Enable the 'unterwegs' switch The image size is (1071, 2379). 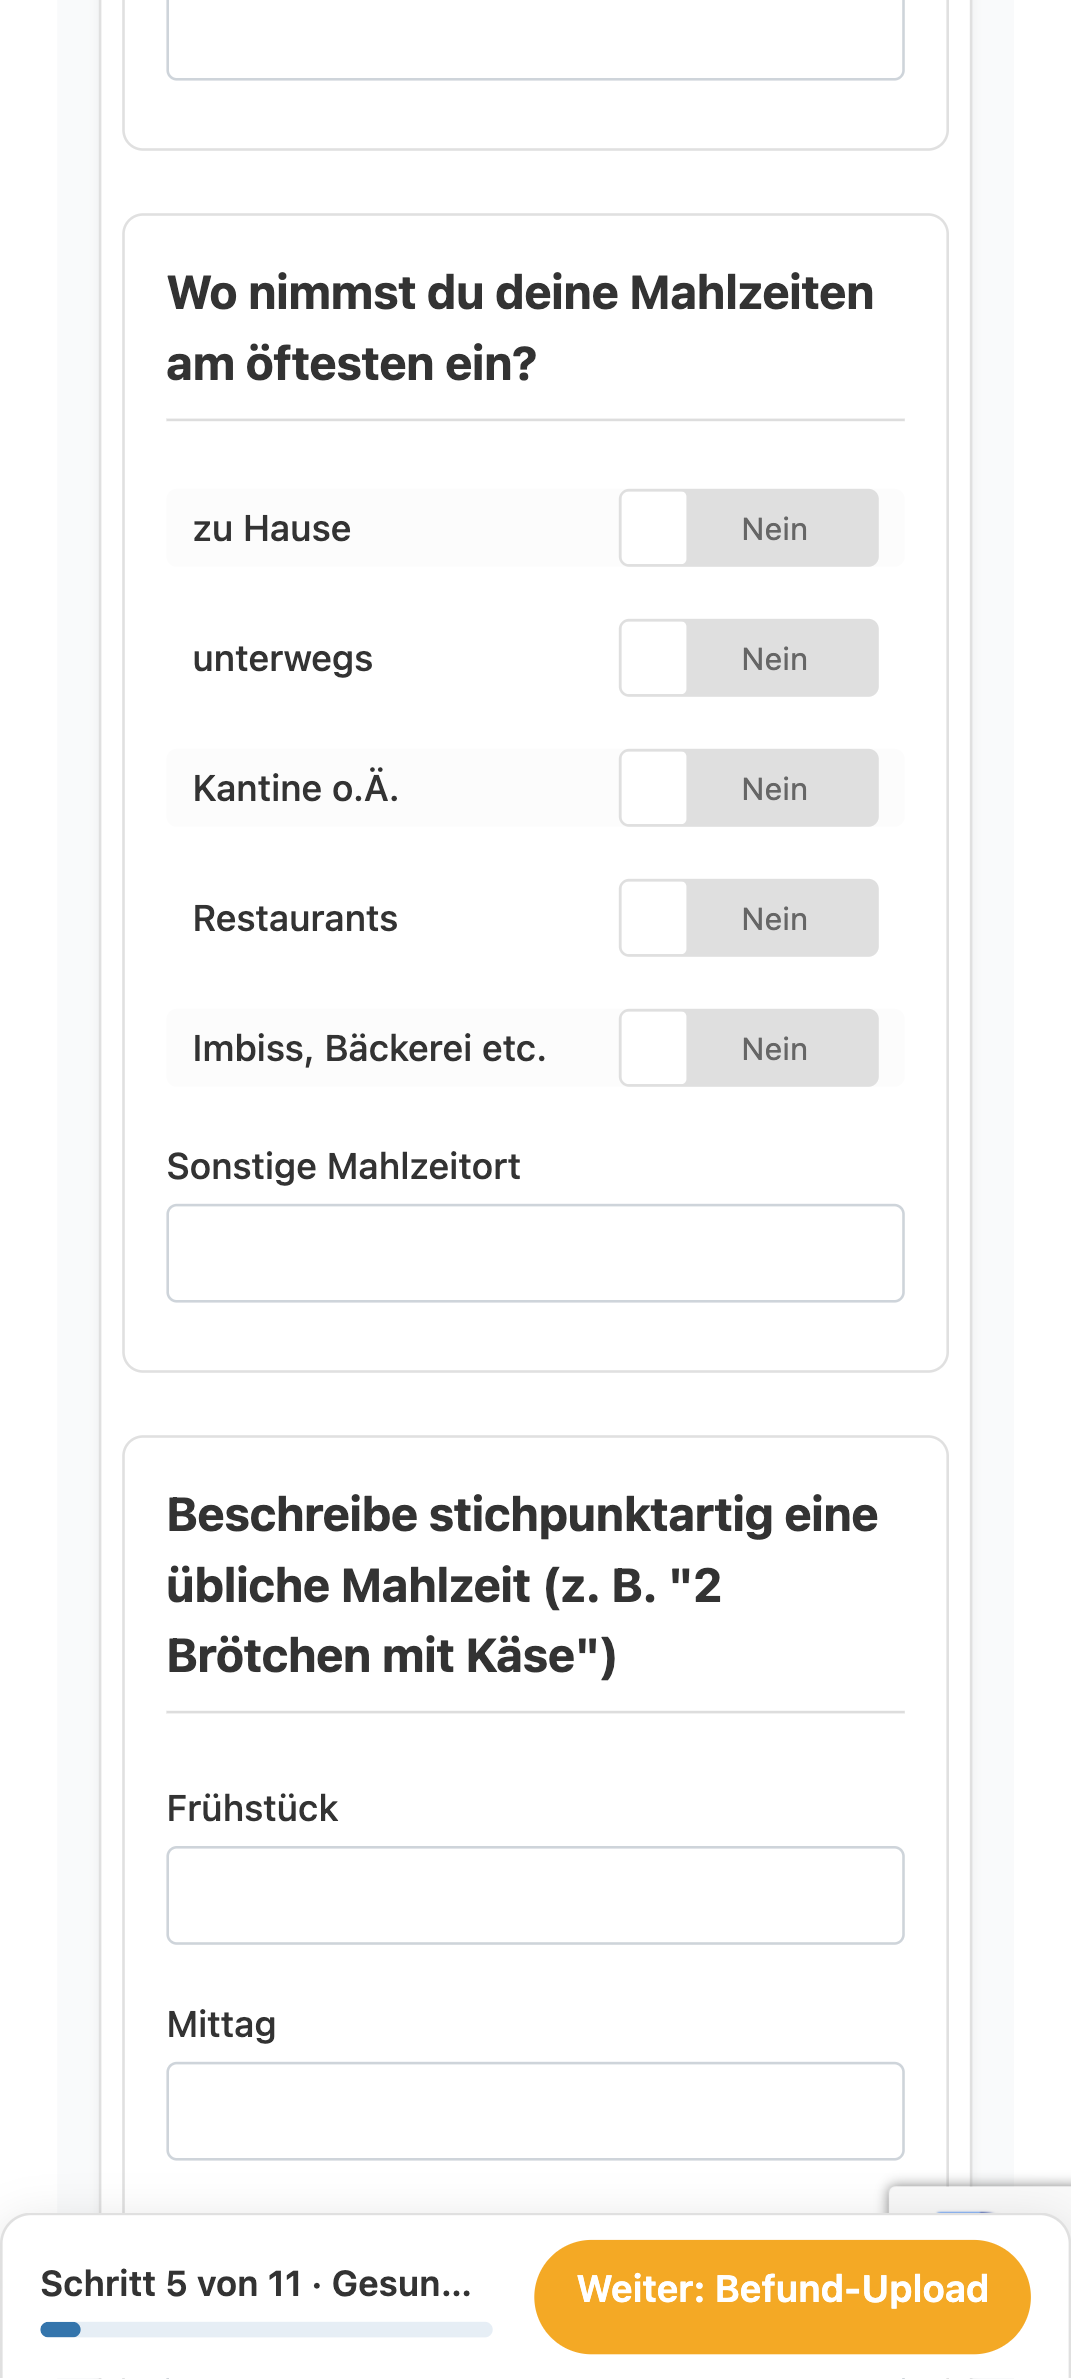pyautogui.click(x=749, y=658)
